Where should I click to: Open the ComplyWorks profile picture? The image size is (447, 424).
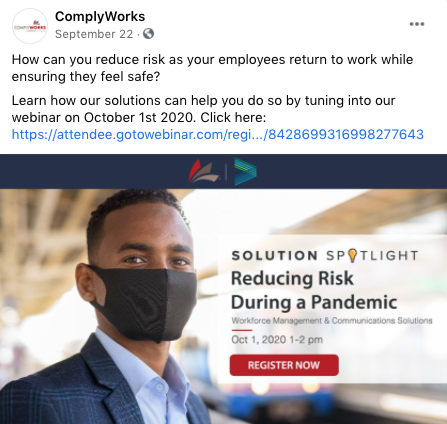pos(30,26)
